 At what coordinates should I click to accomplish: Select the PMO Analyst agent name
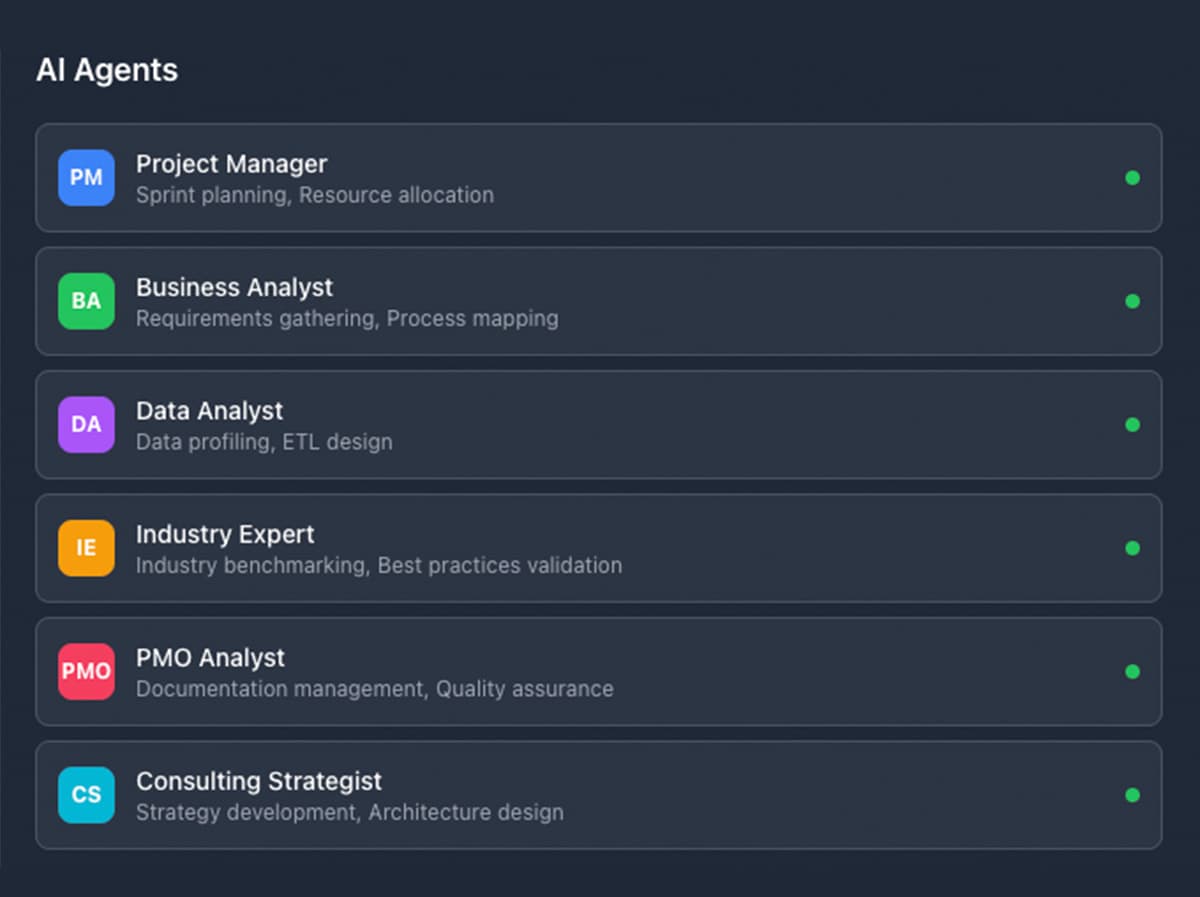point(210,658)
